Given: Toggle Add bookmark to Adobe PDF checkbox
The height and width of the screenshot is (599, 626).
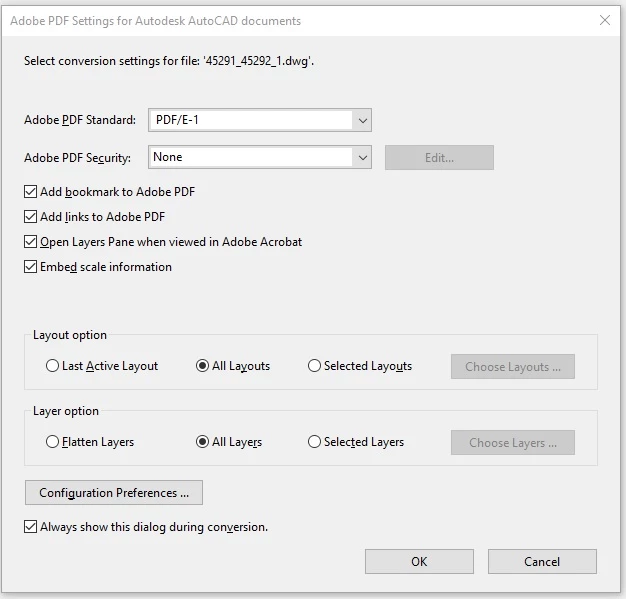Looking at the screenshot, I should (x=30, y=192).
